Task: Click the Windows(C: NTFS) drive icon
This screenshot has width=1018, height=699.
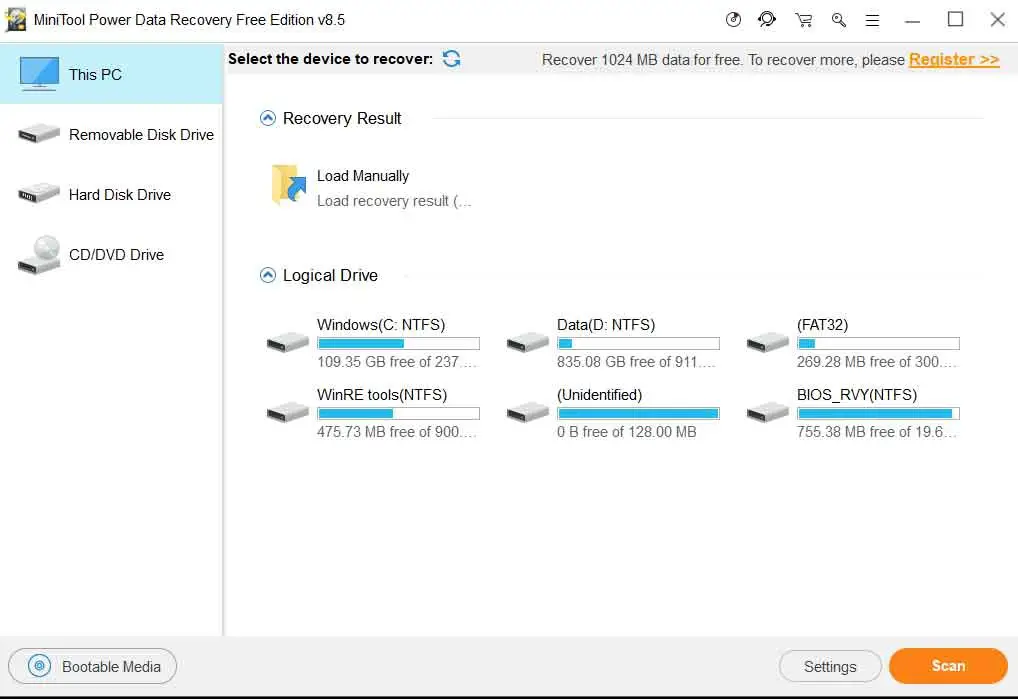Action: (288, 341)
